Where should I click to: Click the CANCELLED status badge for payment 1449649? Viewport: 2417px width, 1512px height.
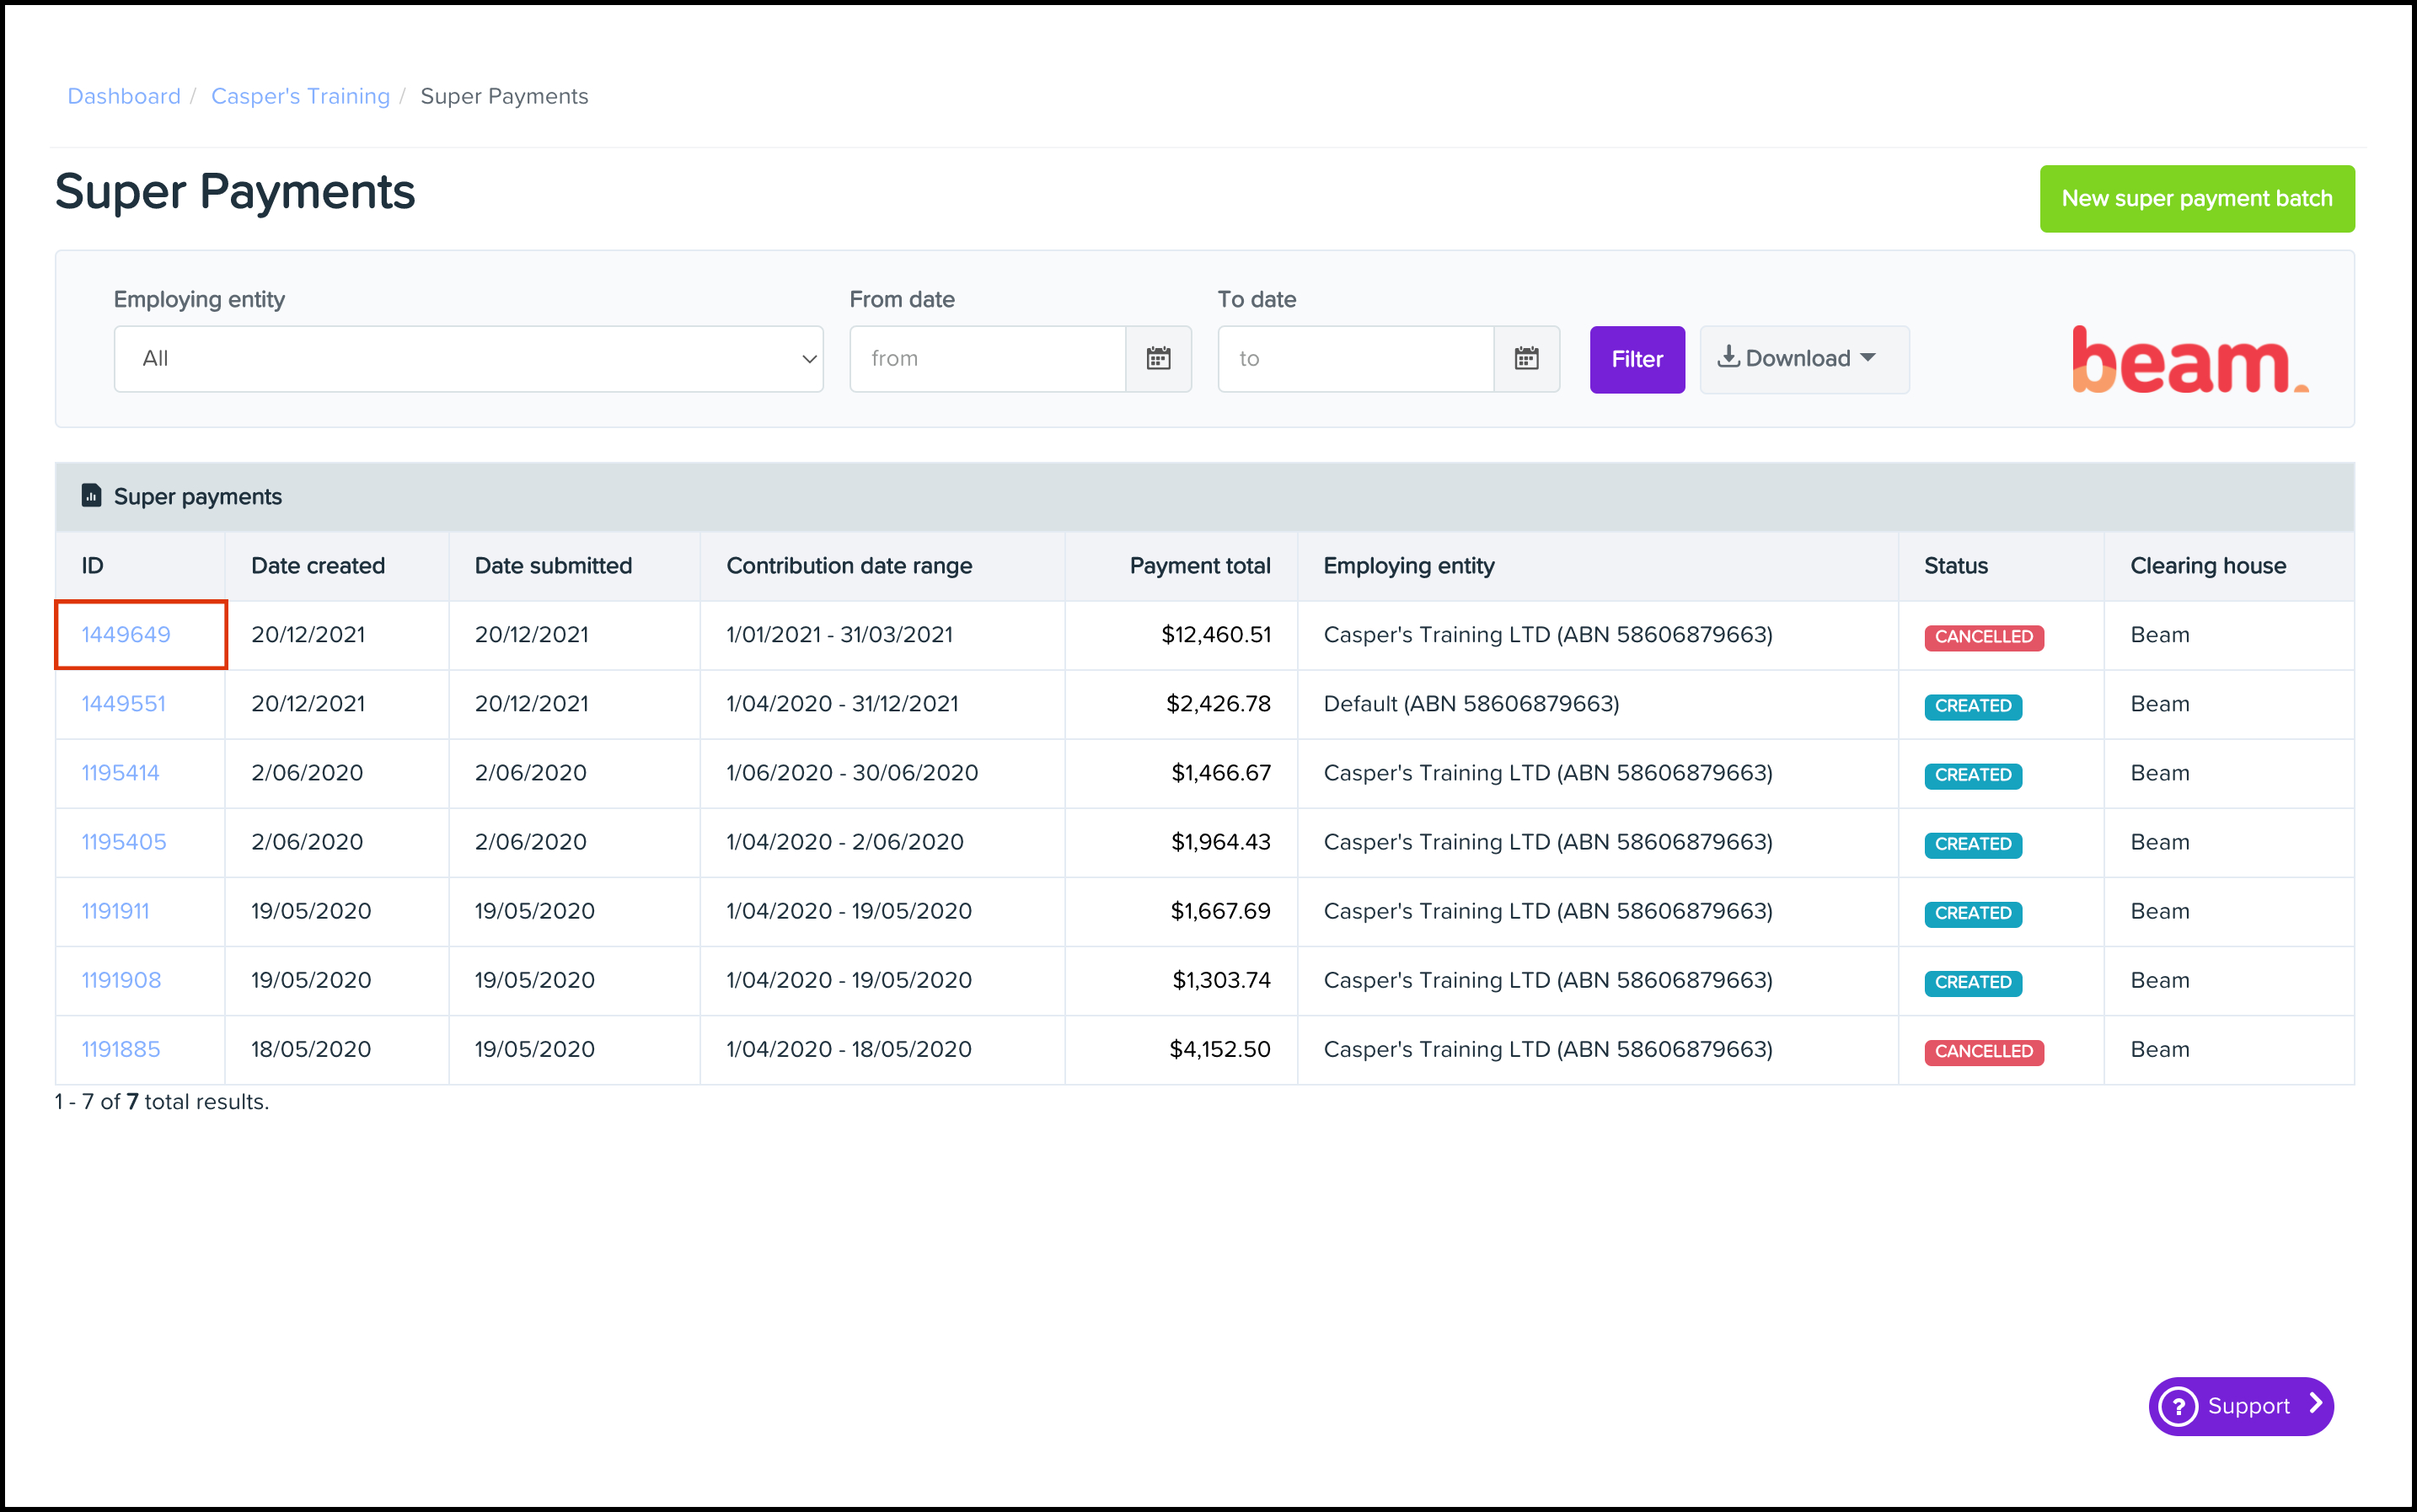pyautogui.click(x=1982, y=636)
